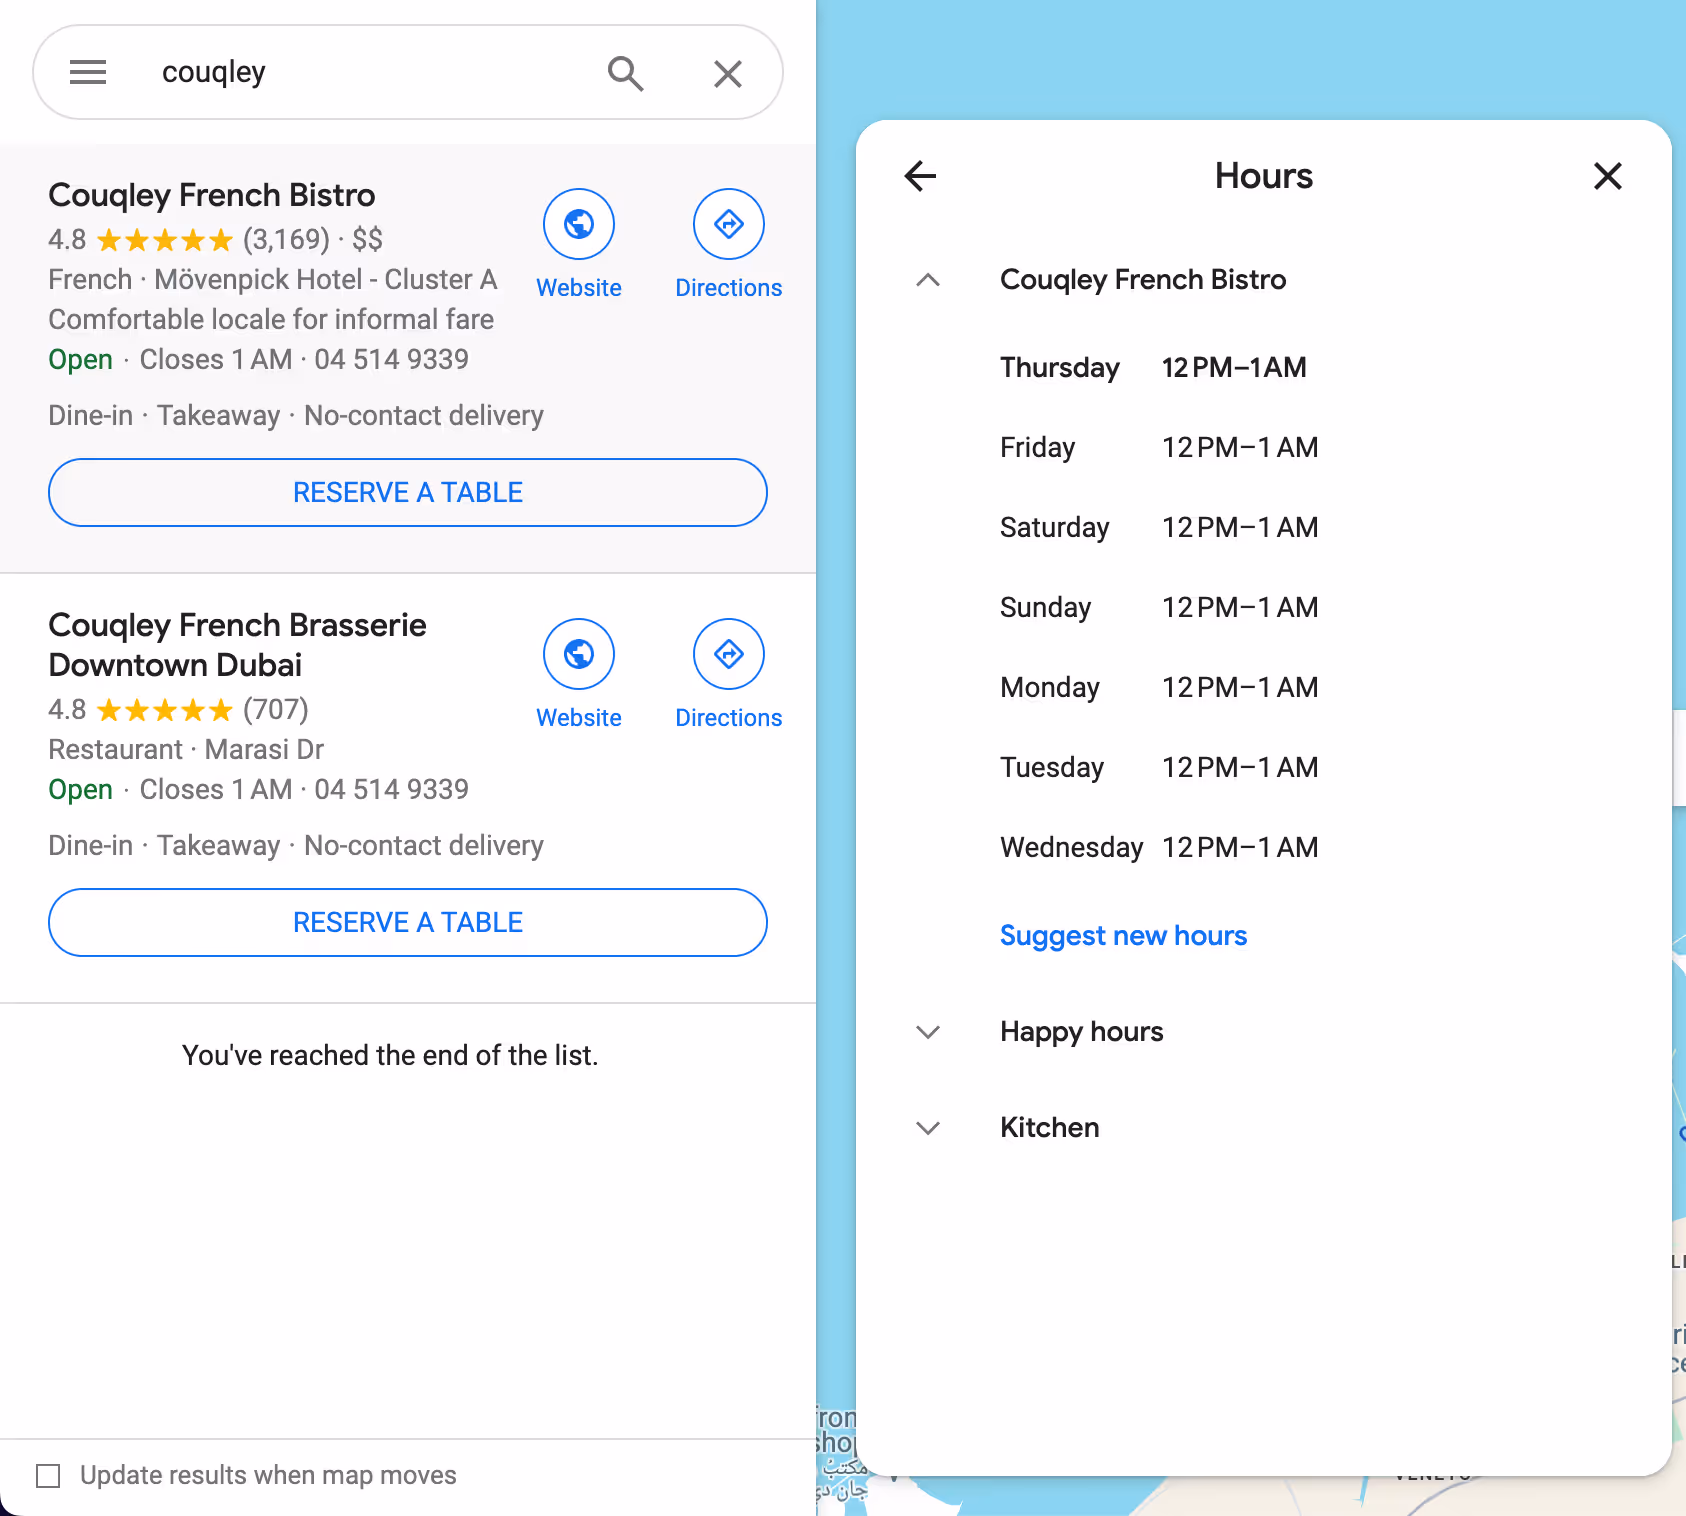Viewport: 1686px width, 1516px height.
Task: Select the Thursday hours row
Action: pos(1153,368)
